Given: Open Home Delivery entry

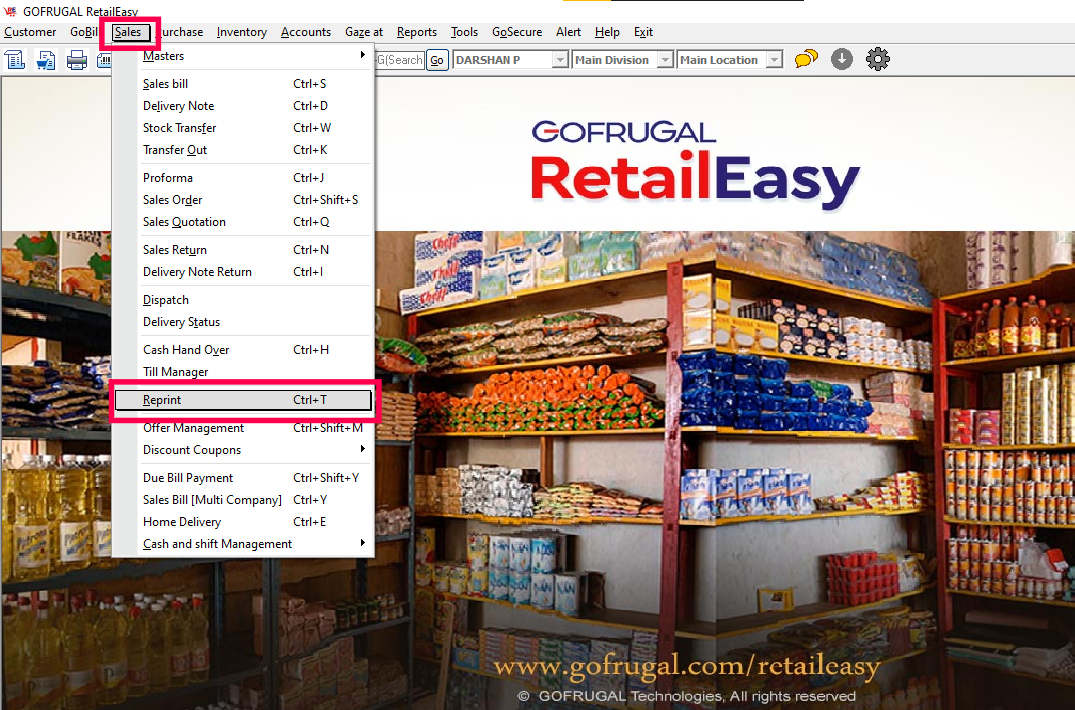Looking at the screenshot, I should coord(243,522).
